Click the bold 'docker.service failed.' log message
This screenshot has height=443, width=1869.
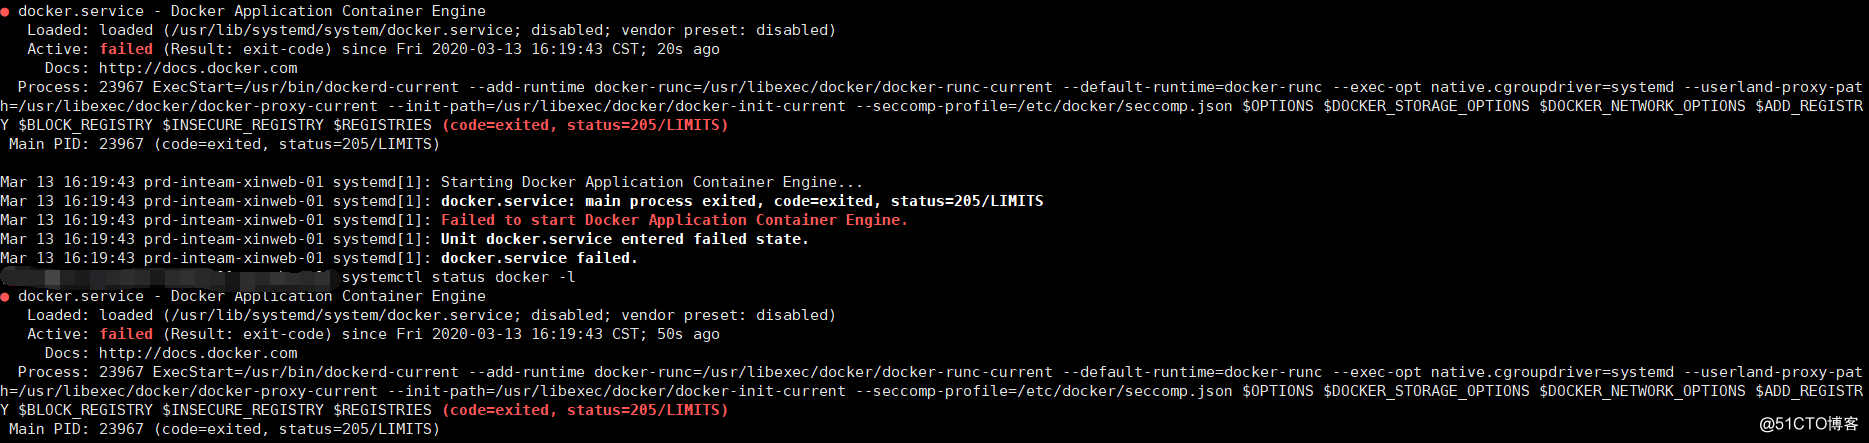pos(539,258)
